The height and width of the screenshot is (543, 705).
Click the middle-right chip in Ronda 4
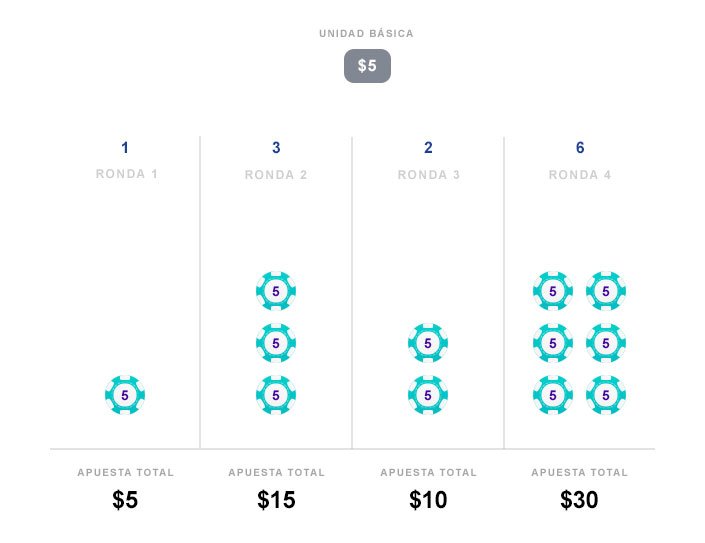pyautogui.click(x=606, y=343)
